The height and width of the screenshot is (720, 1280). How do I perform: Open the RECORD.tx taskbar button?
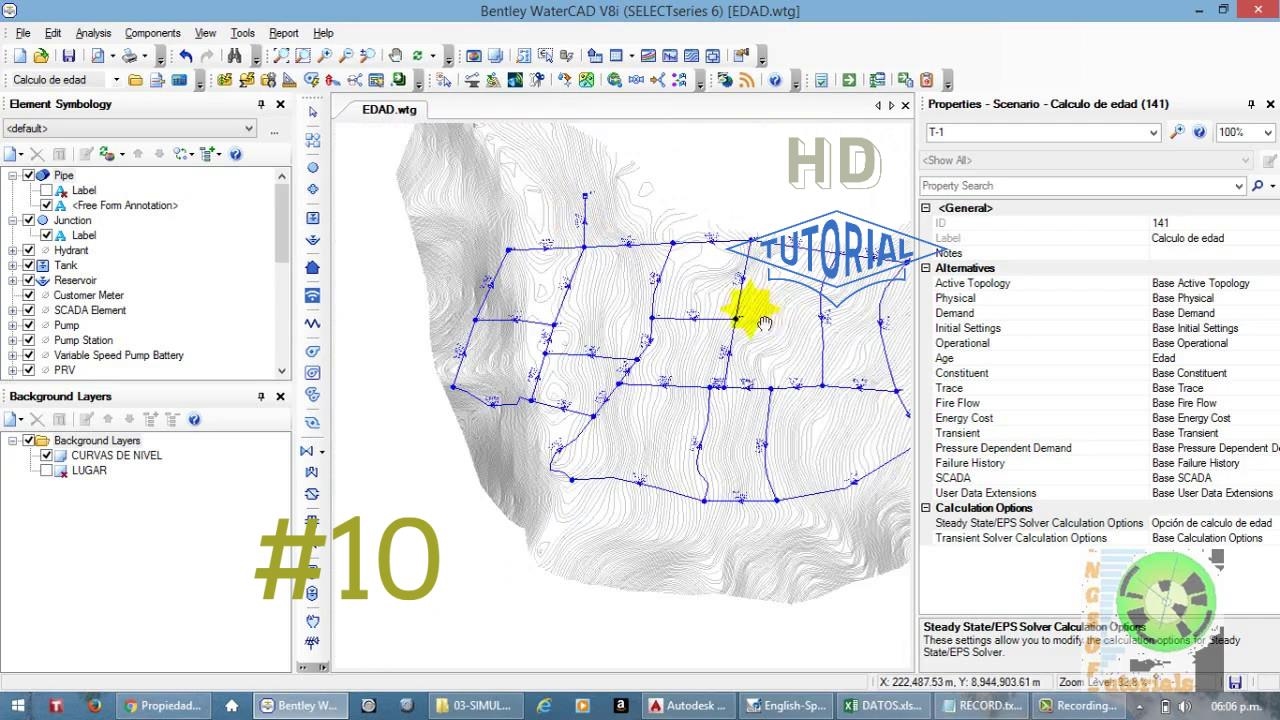pos(980,706)
